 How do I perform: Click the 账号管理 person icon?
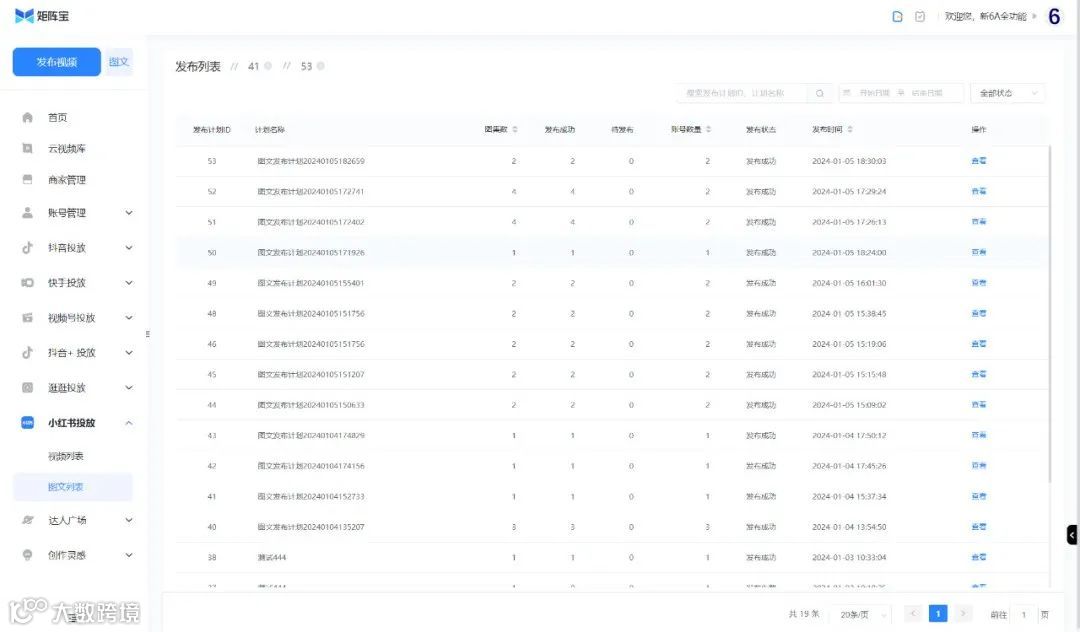pyautogui.click(x=28, y=213)
